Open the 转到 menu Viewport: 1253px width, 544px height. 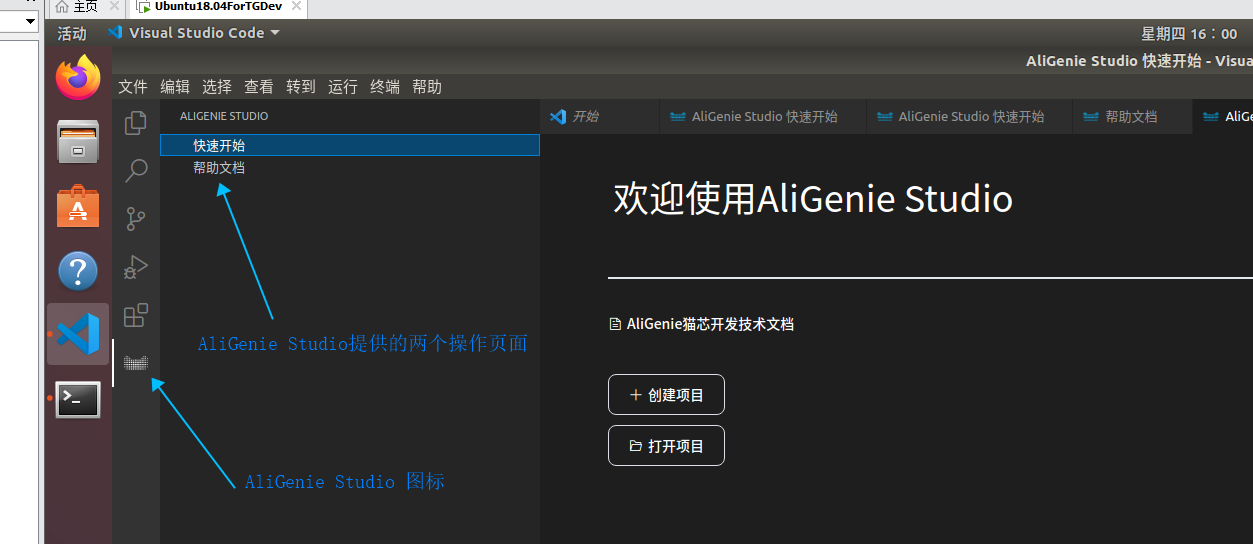tap(301, 87)
